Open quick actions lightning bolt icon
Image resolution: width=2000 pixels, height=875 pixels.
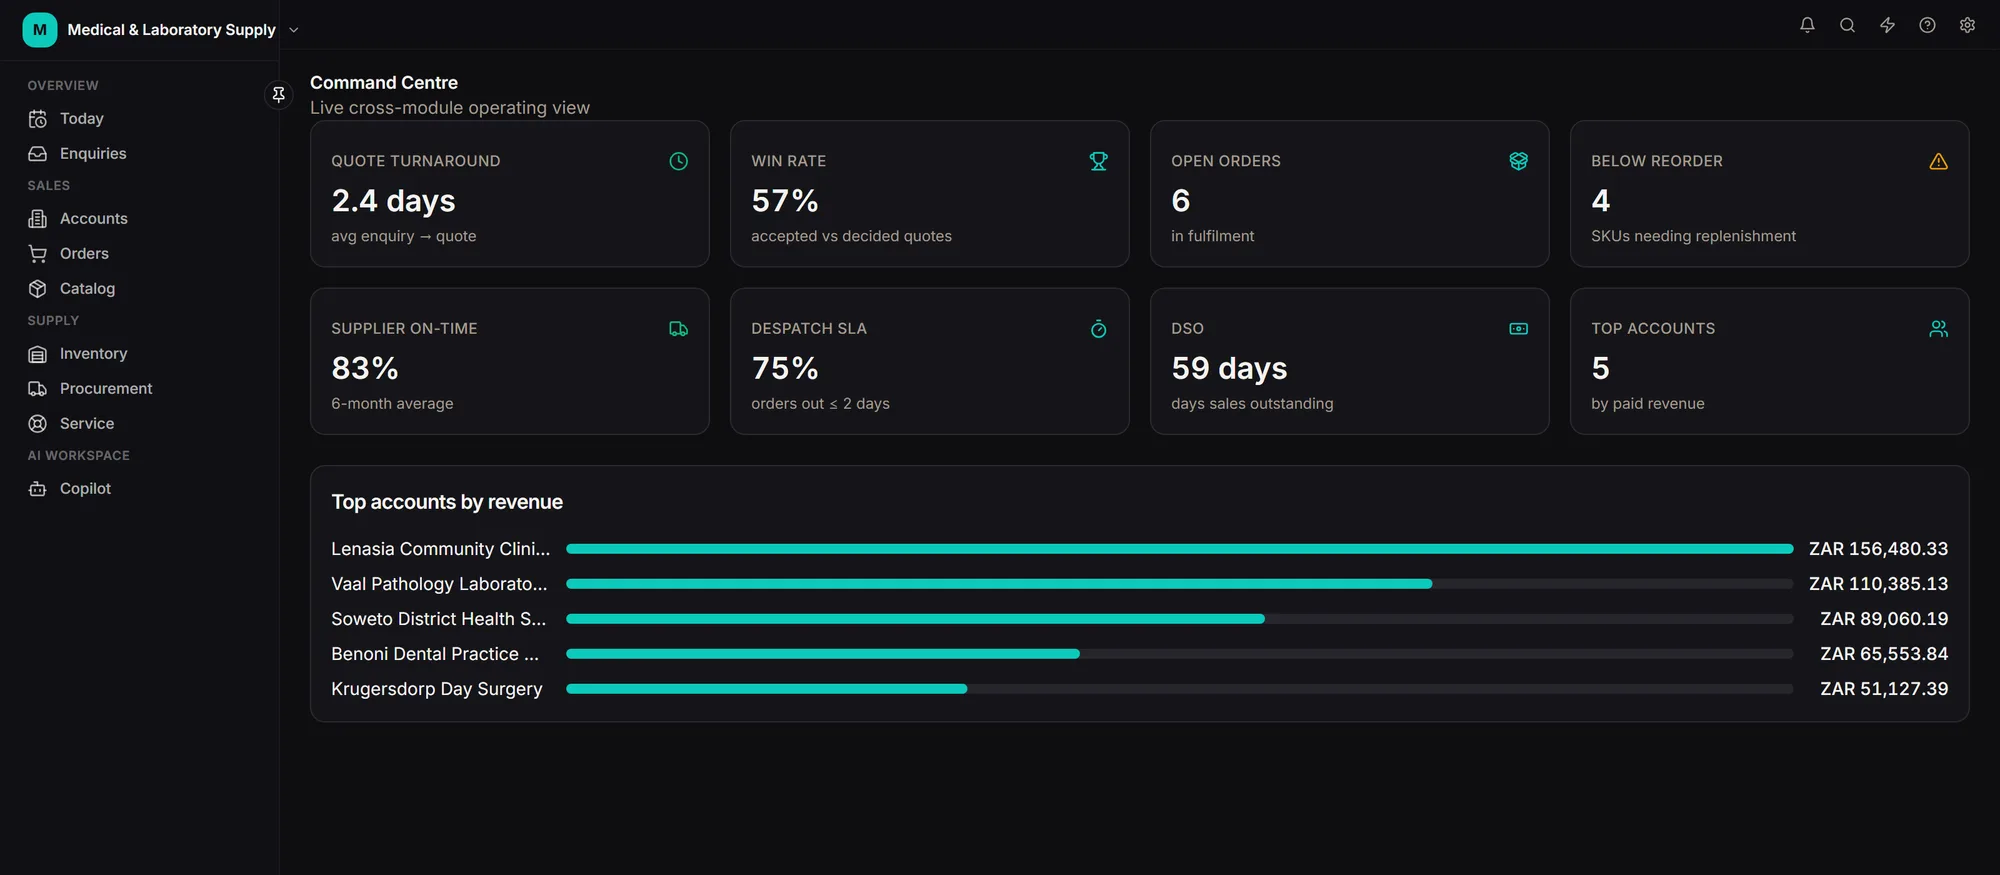pyautogui.click(x=1887, y=25)
